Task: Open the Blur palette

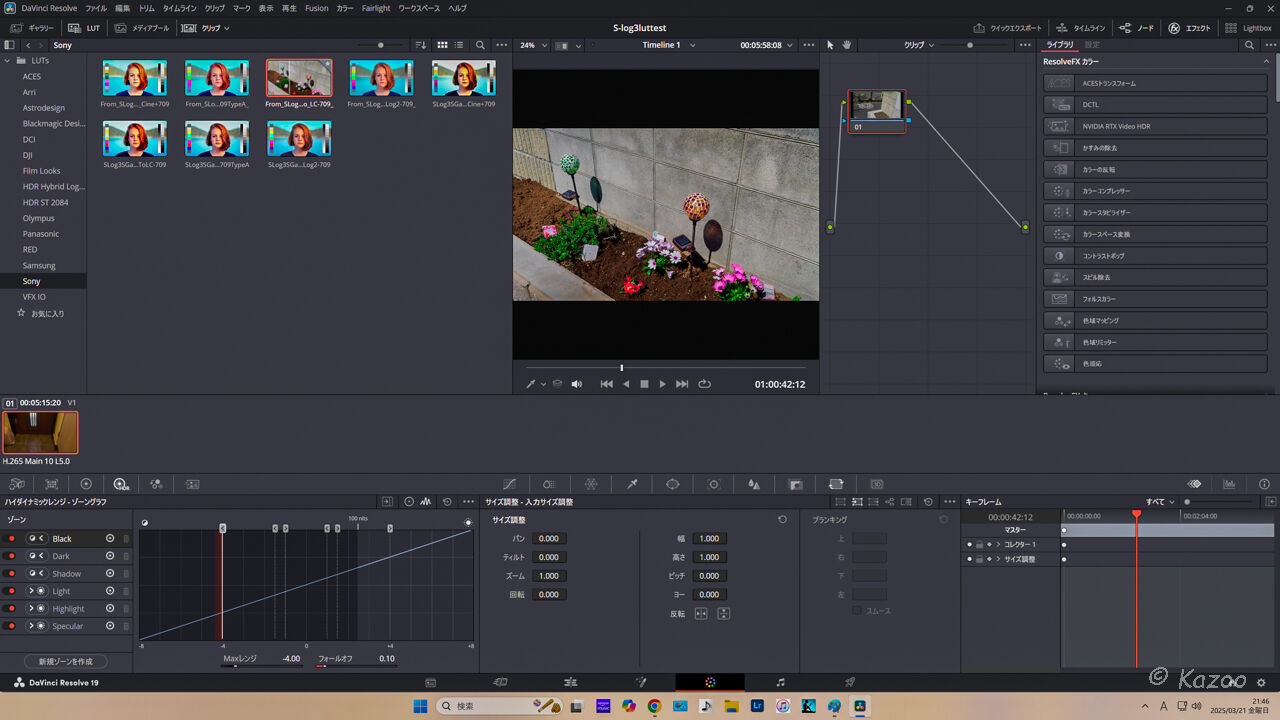Action: click(x=753, y=484)
